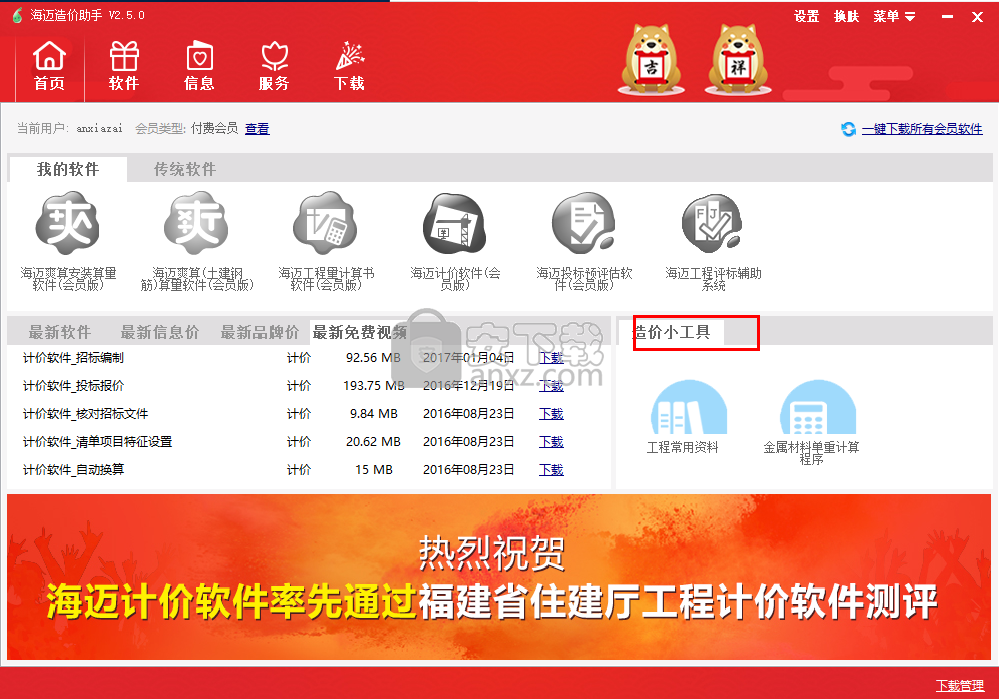Open the 软件 gift-box section
Image resolution: width=999 pixels, height=699 pixels.
click(124, 66)
